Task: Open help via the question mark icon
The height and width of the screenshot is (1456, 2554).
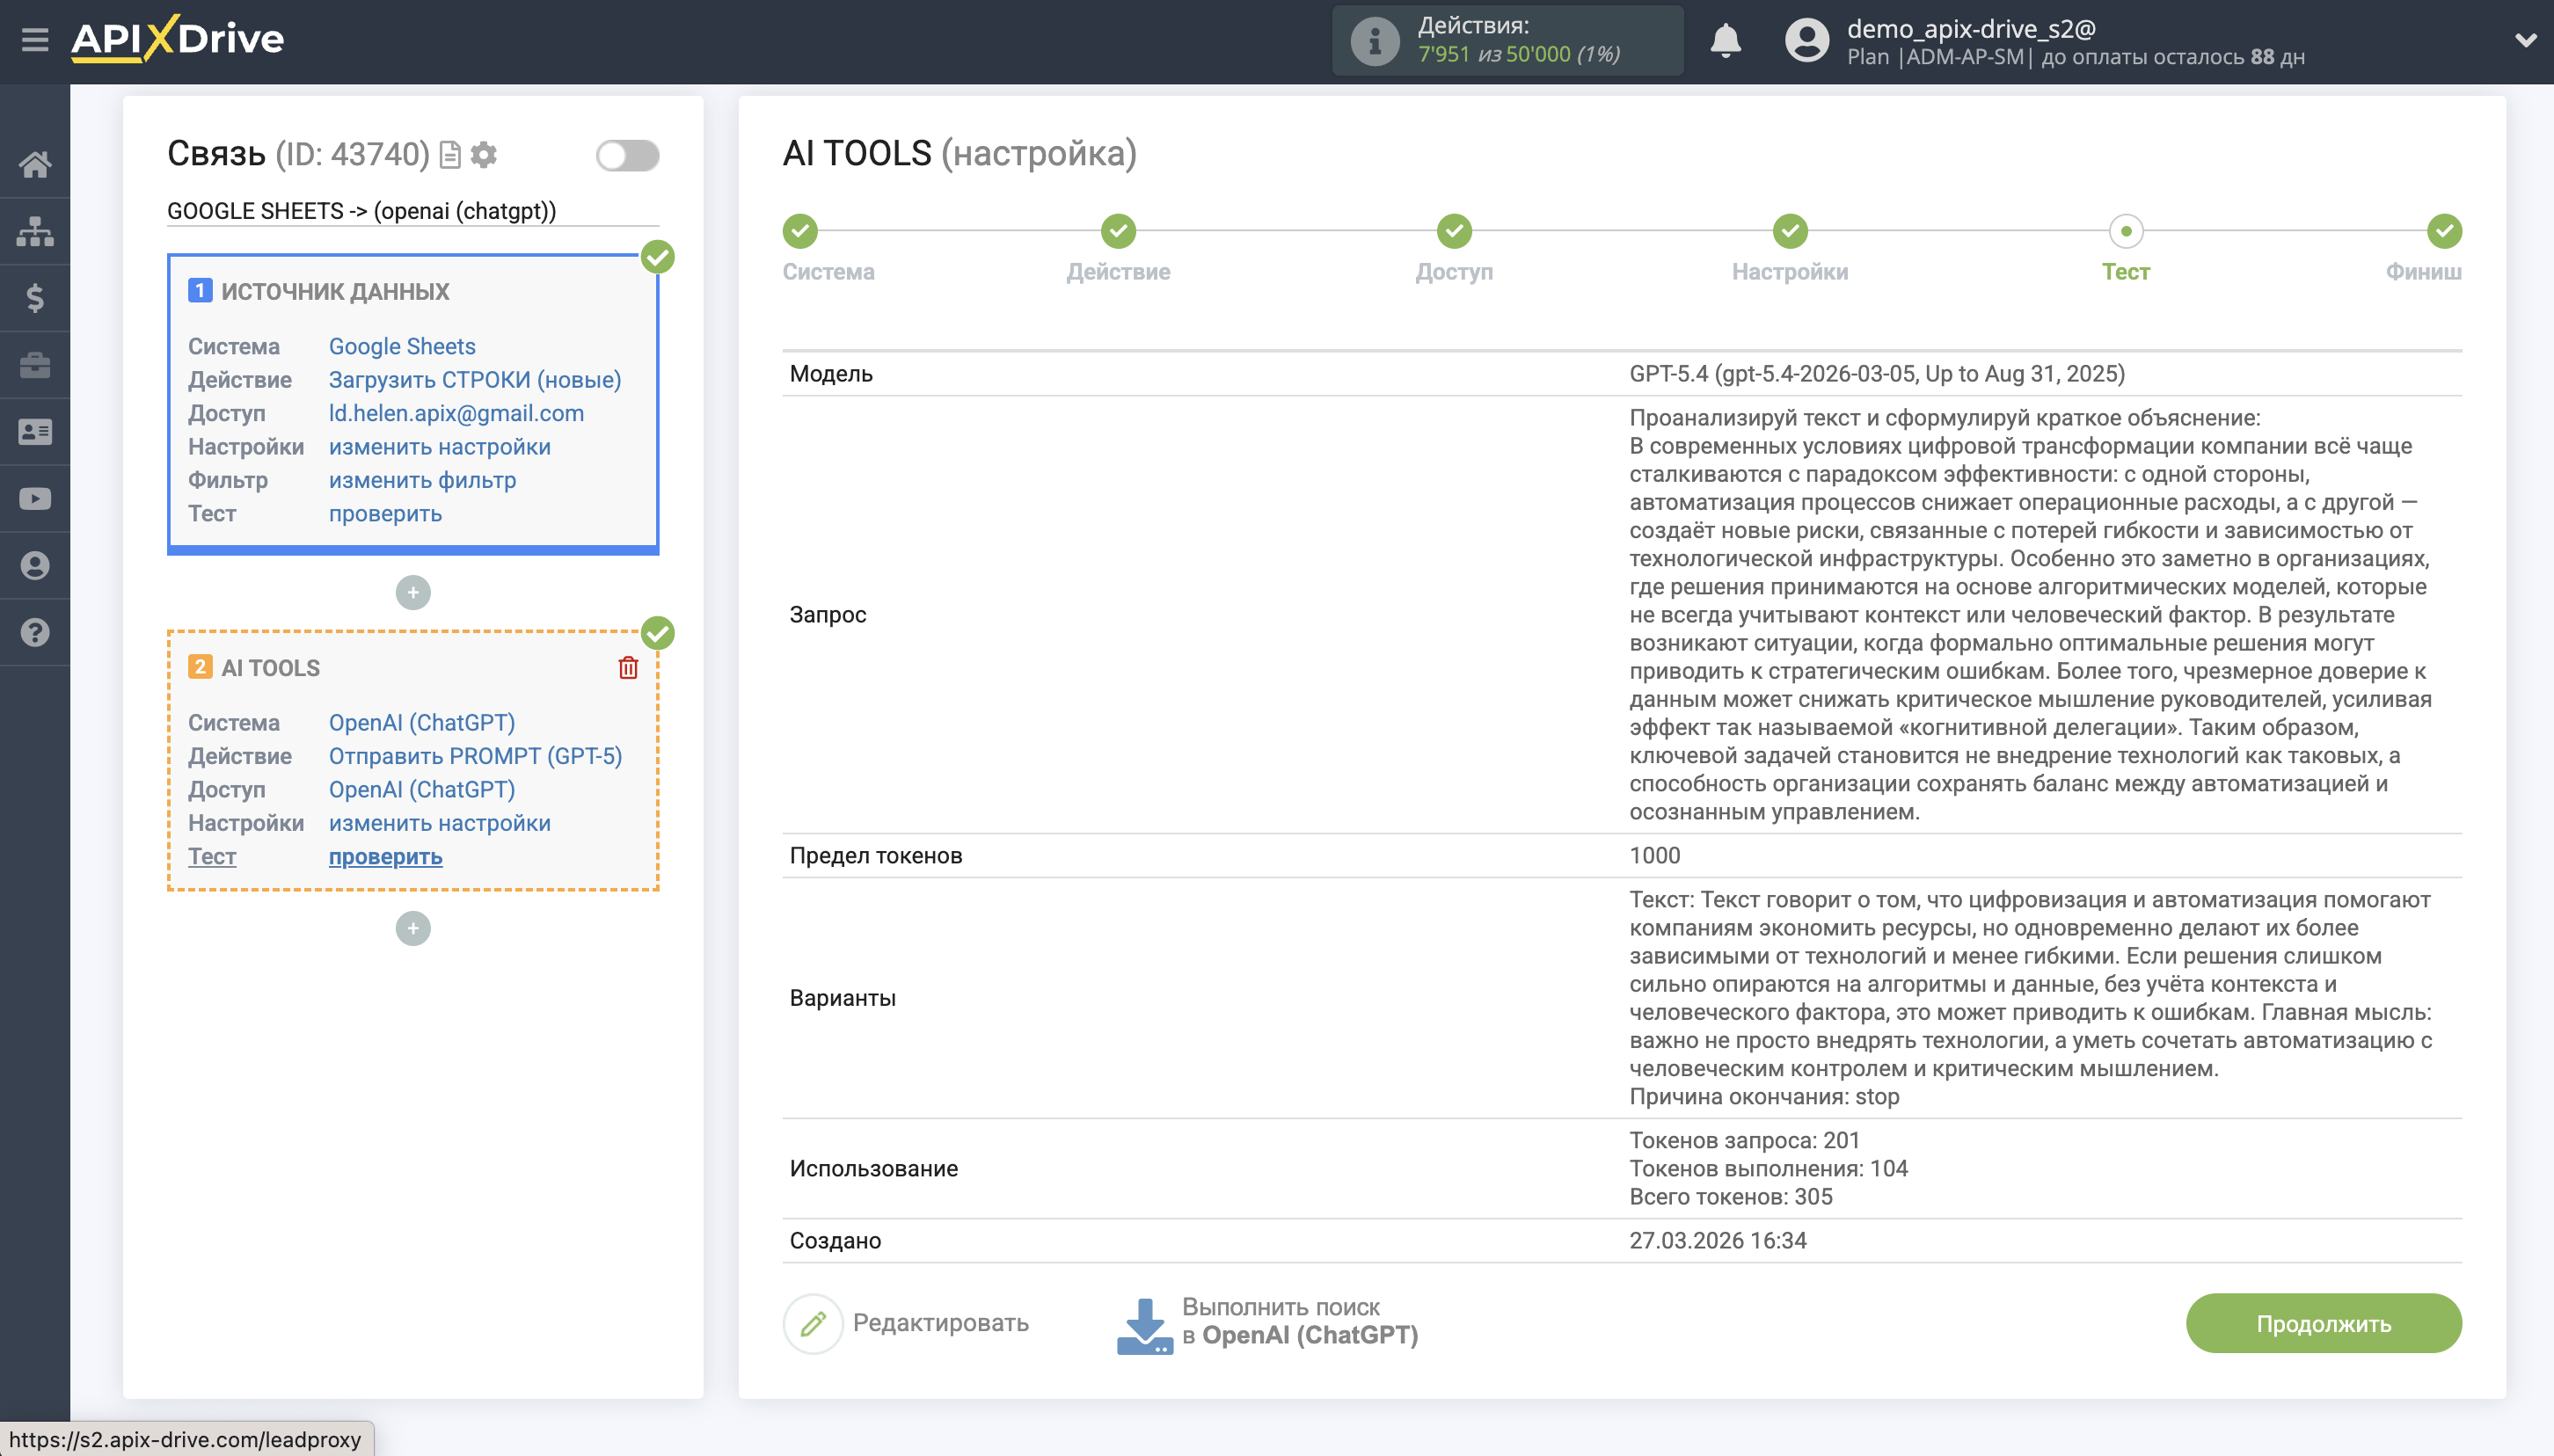Action: (36, 632)
